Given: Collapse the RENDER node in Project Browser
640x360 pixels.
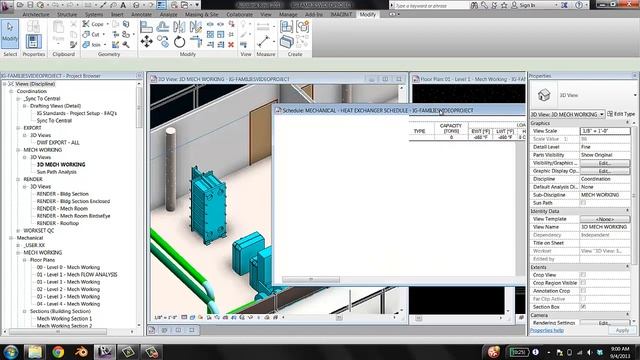Looking at the screenshot, I should (18, 179).
